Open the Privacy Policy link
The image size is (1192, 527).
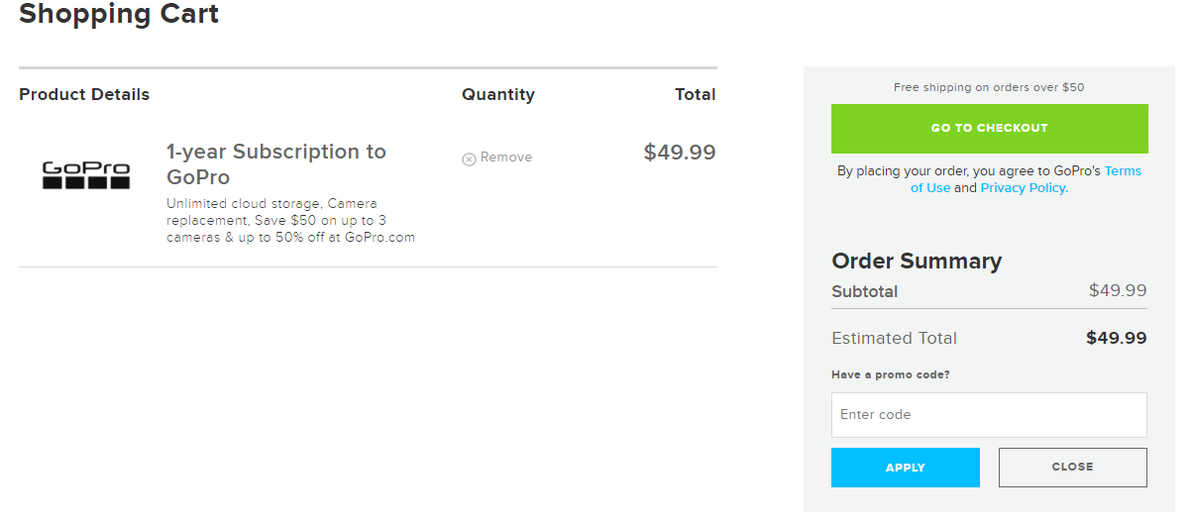pos(1024,188)
